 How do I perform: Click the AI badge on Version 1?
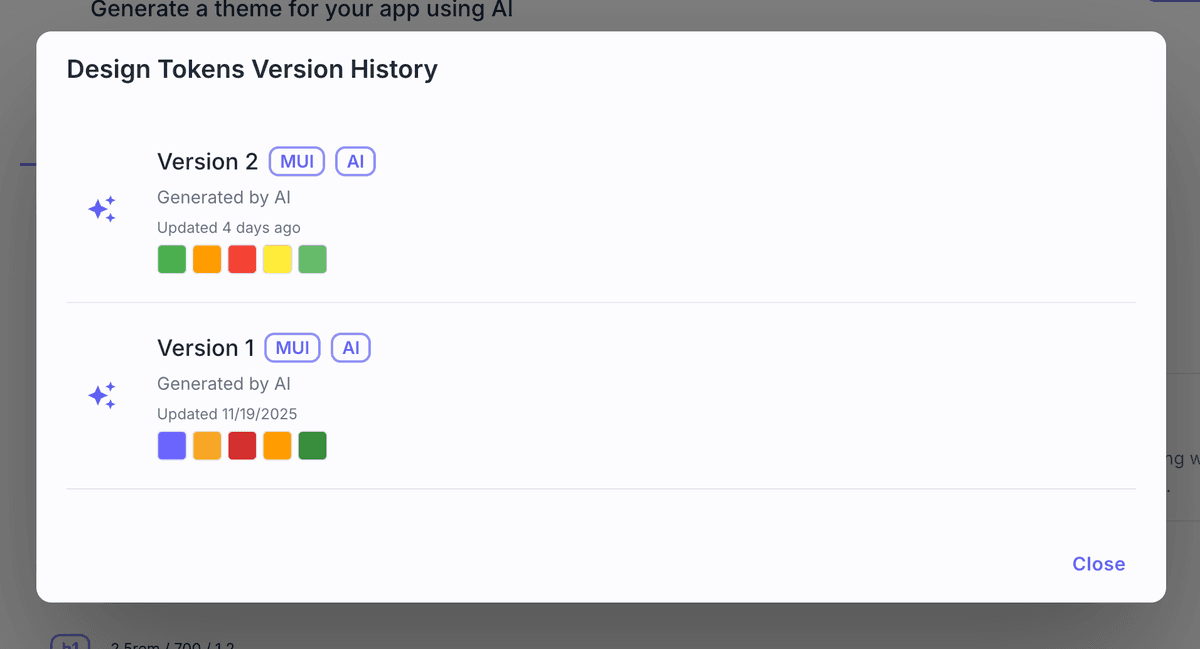tap(351, 348)
